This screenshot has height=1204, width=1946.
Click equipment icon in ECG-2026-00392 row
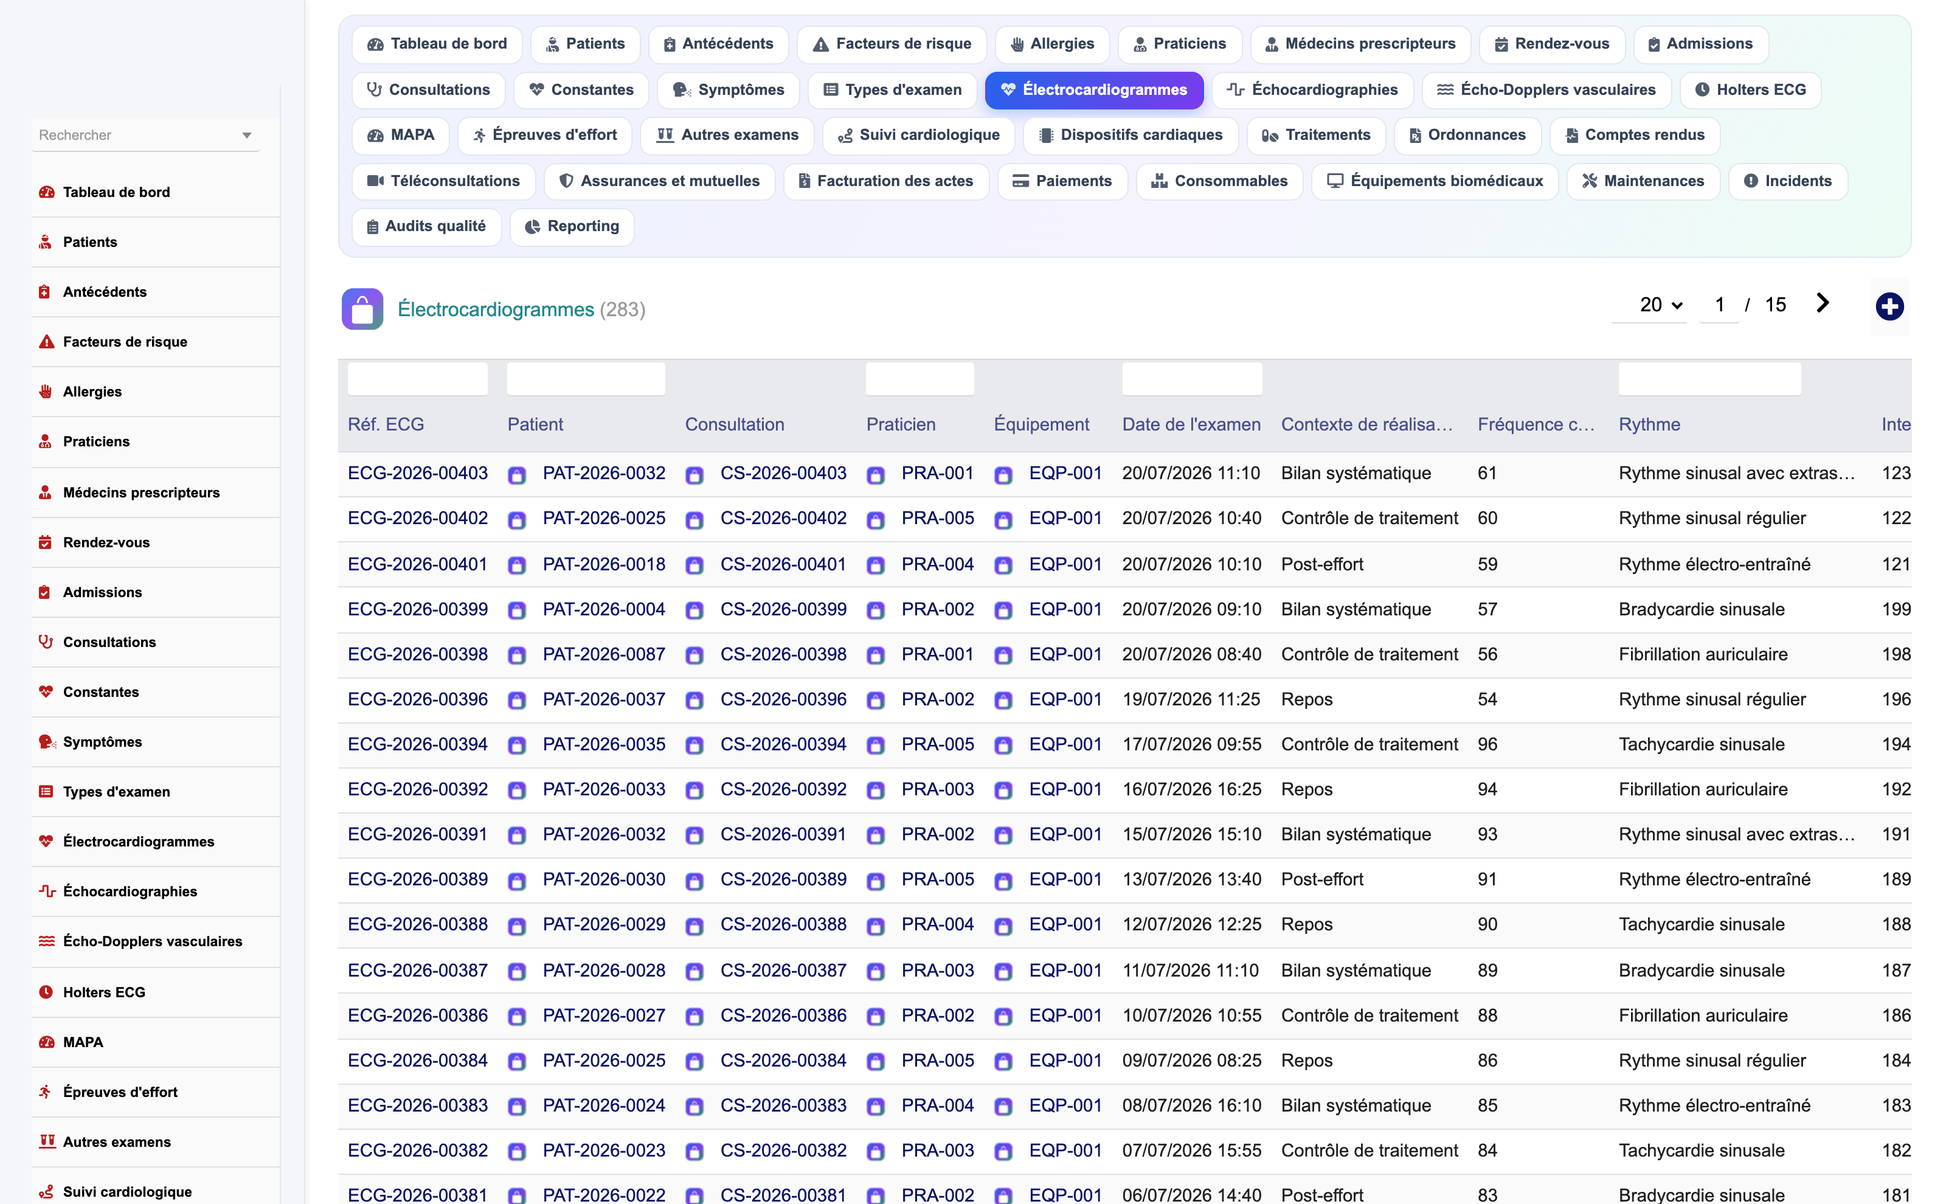(x=1003, y=790)
